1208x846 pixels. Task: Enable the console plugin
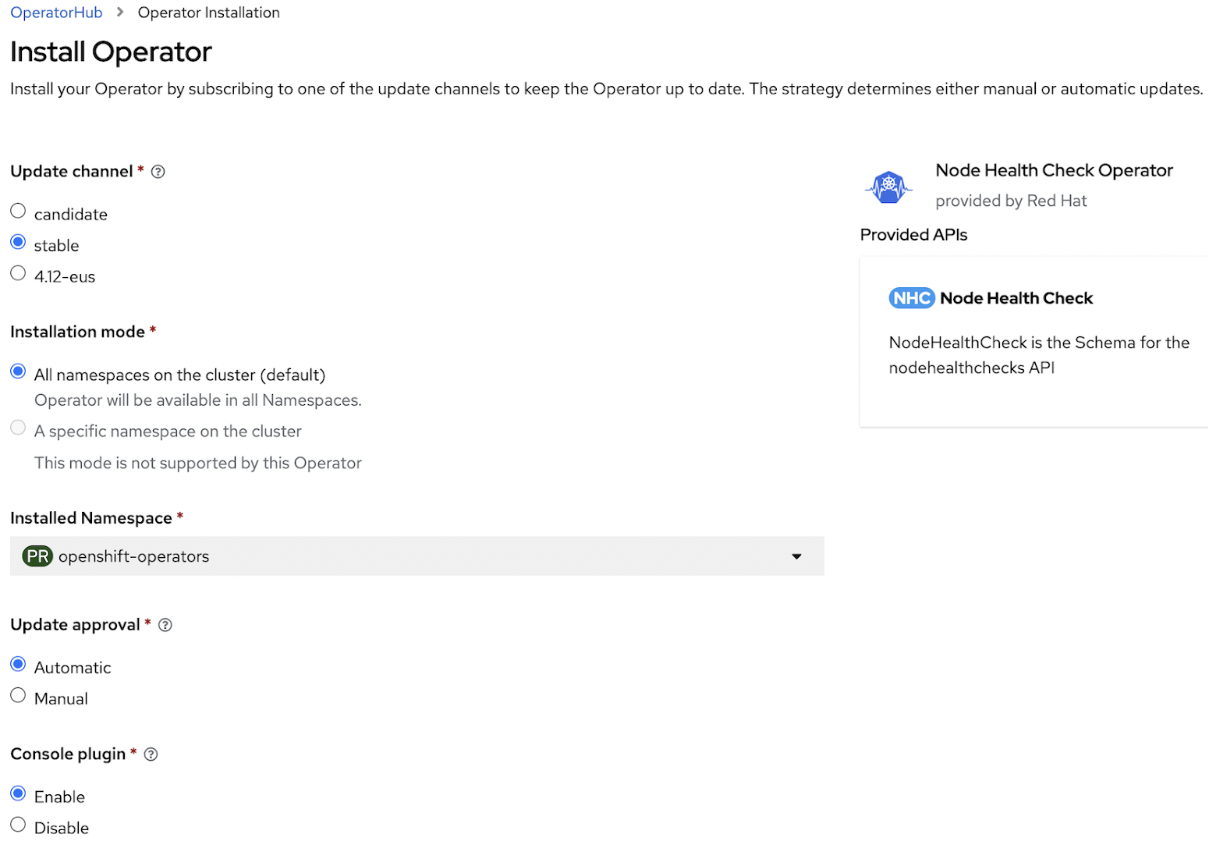coord(18,794)
